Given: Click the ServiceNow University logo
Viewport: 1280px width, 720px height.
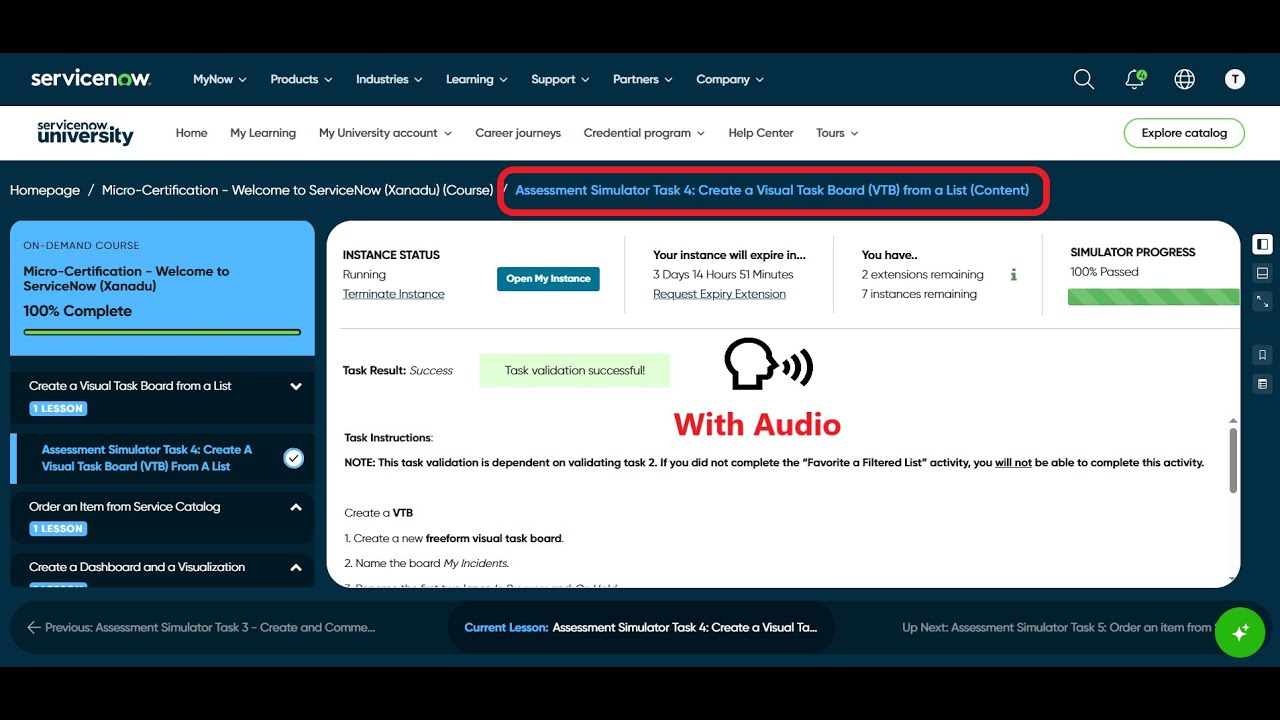Looking at the screenshot, I should (x=85, y=133).
